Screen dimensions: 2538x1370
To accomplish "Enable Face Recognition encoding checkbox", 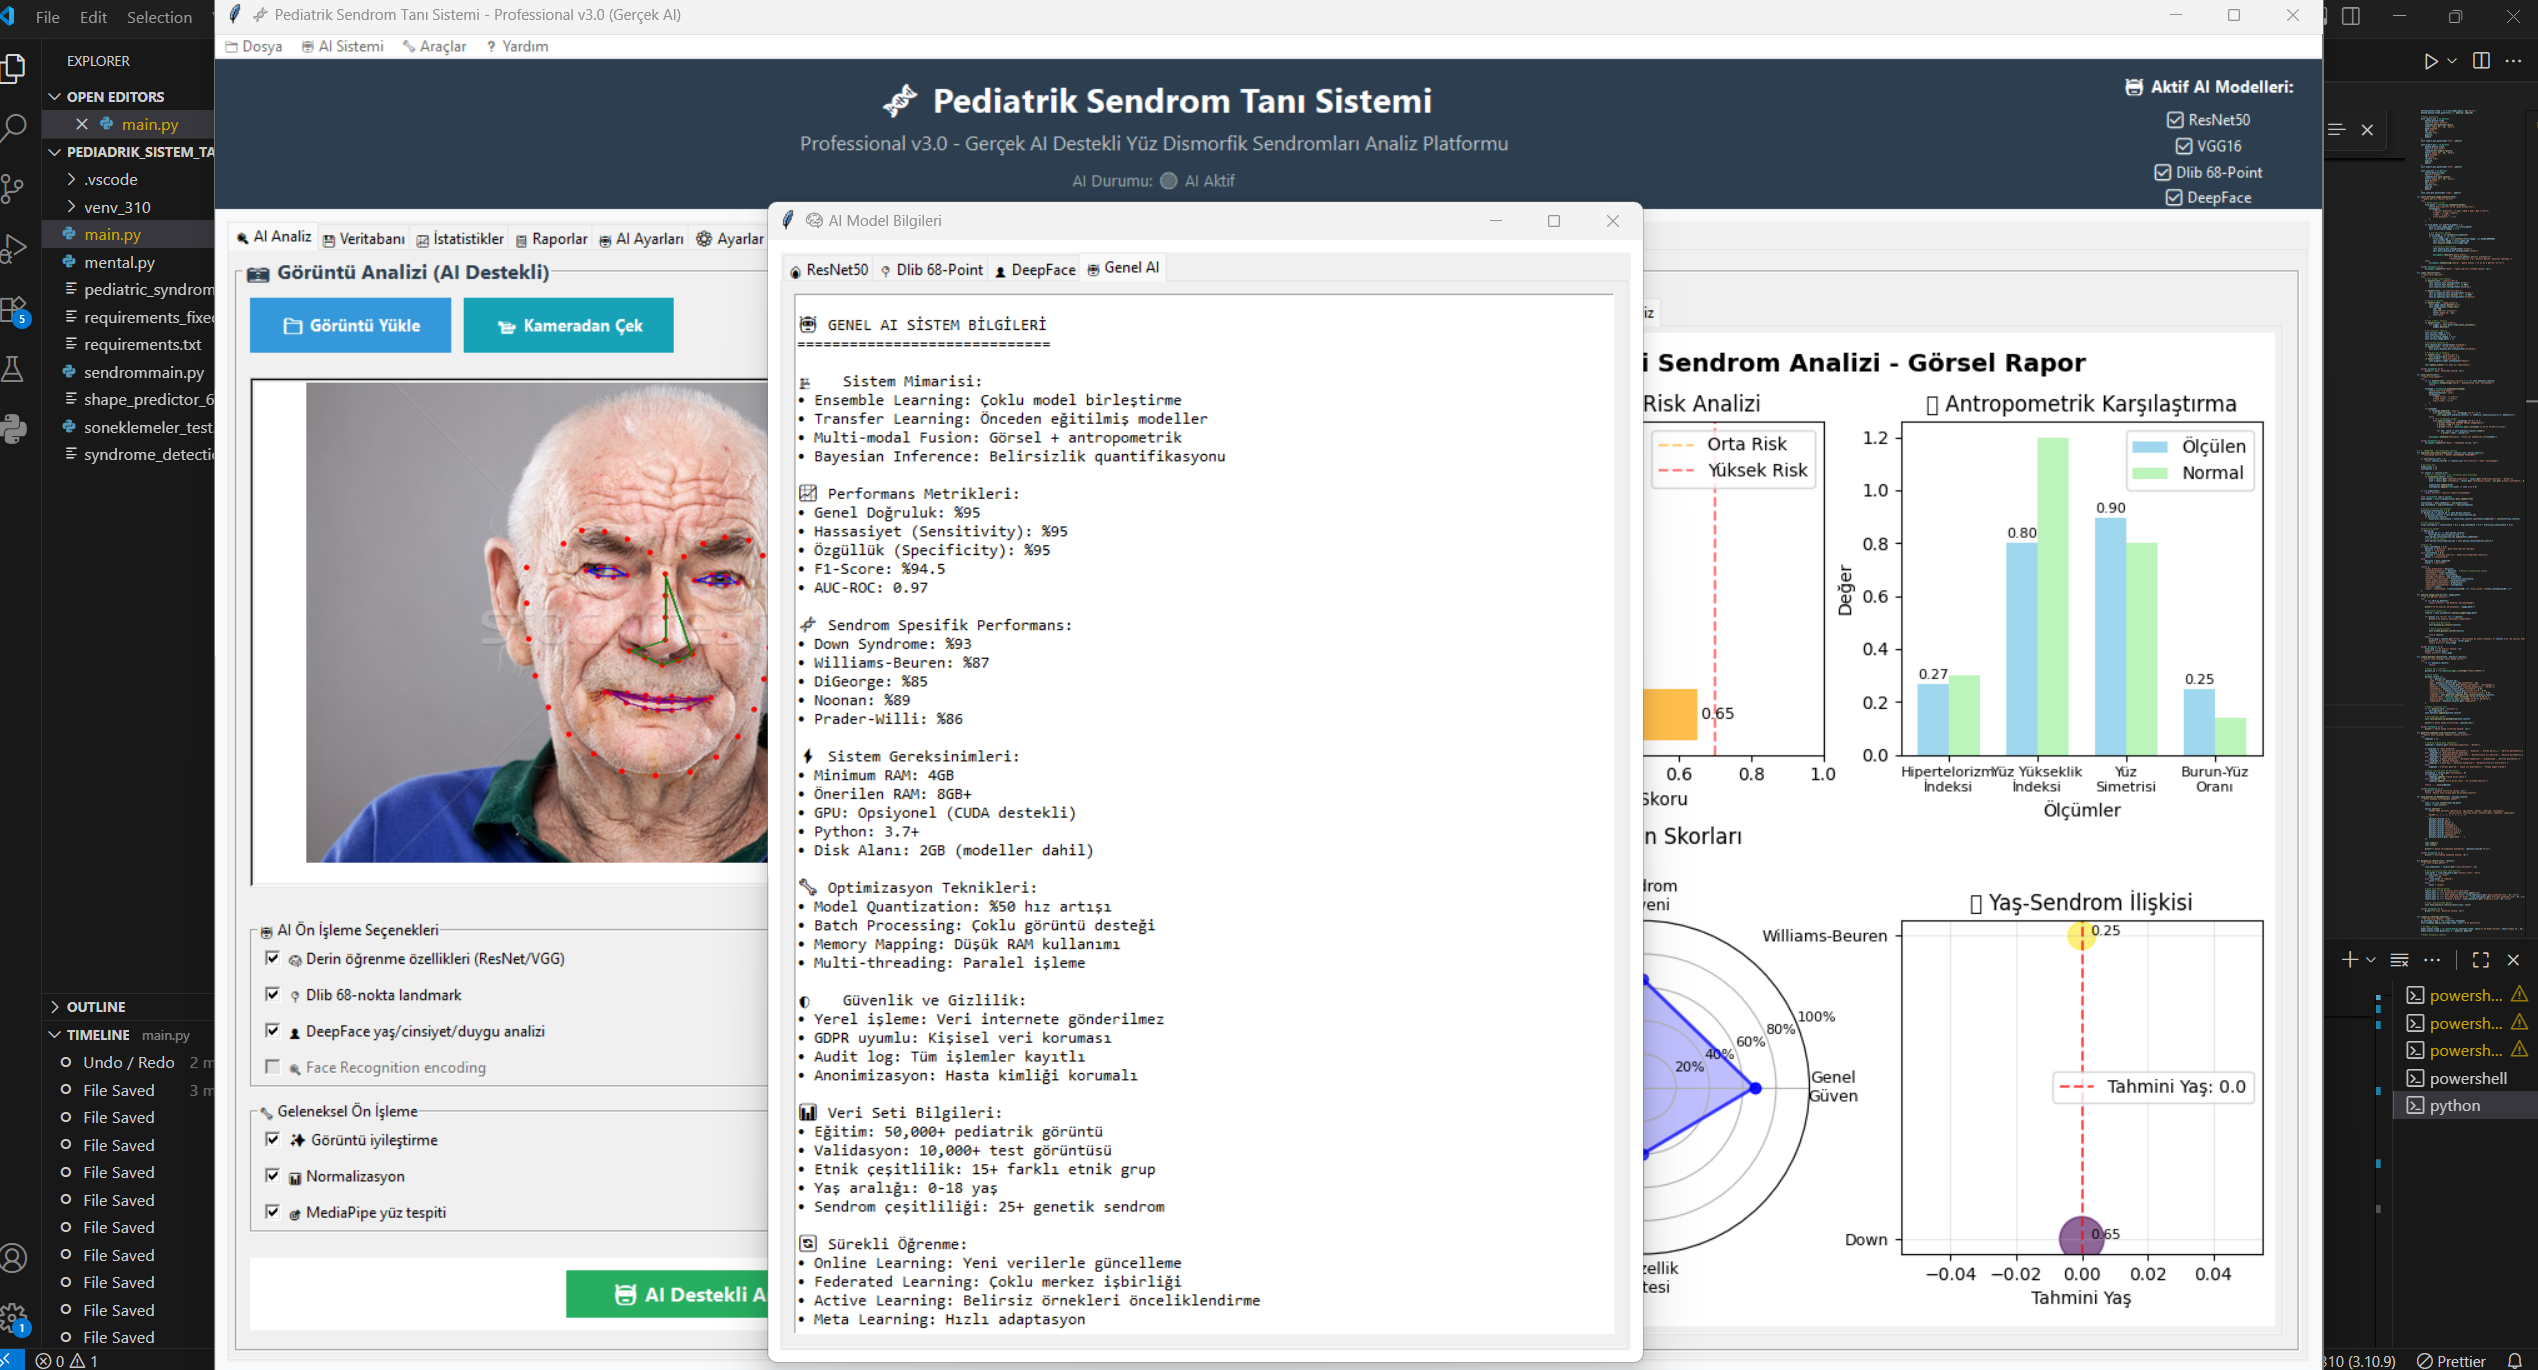I will (x=272, y=1067).
